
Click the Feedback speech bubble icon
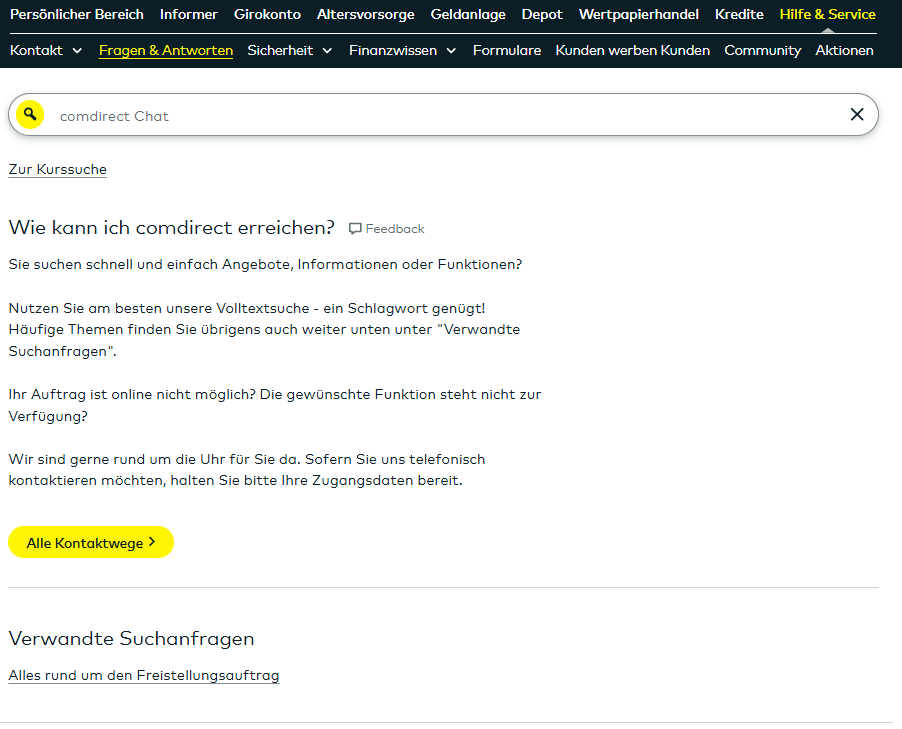tap(355, 229)
